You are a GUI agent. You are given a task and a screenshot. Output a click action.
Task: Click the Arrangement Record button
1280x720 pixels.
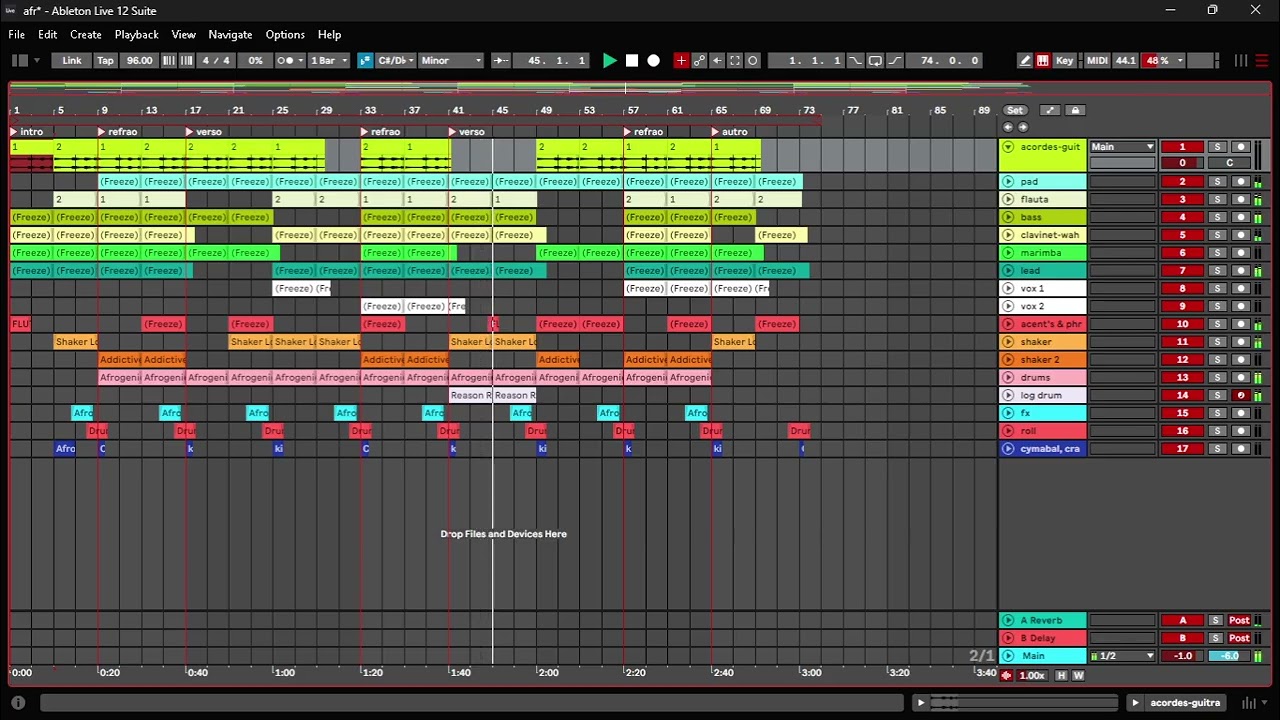tap(654, 61)
